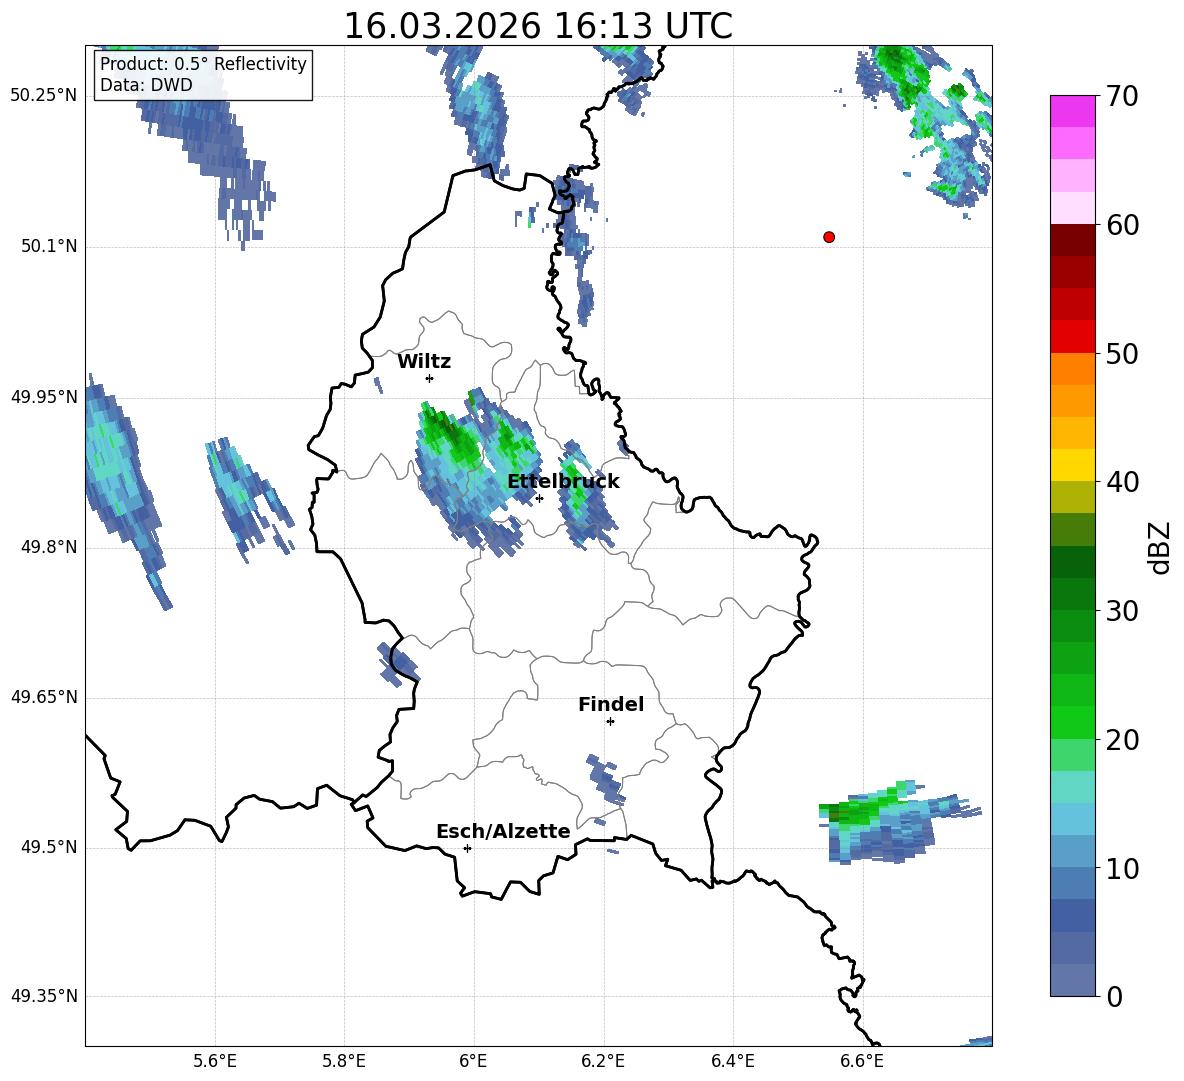
Task: Click the 6.2°E longitude tick label
Action: tap(603, 1061)
